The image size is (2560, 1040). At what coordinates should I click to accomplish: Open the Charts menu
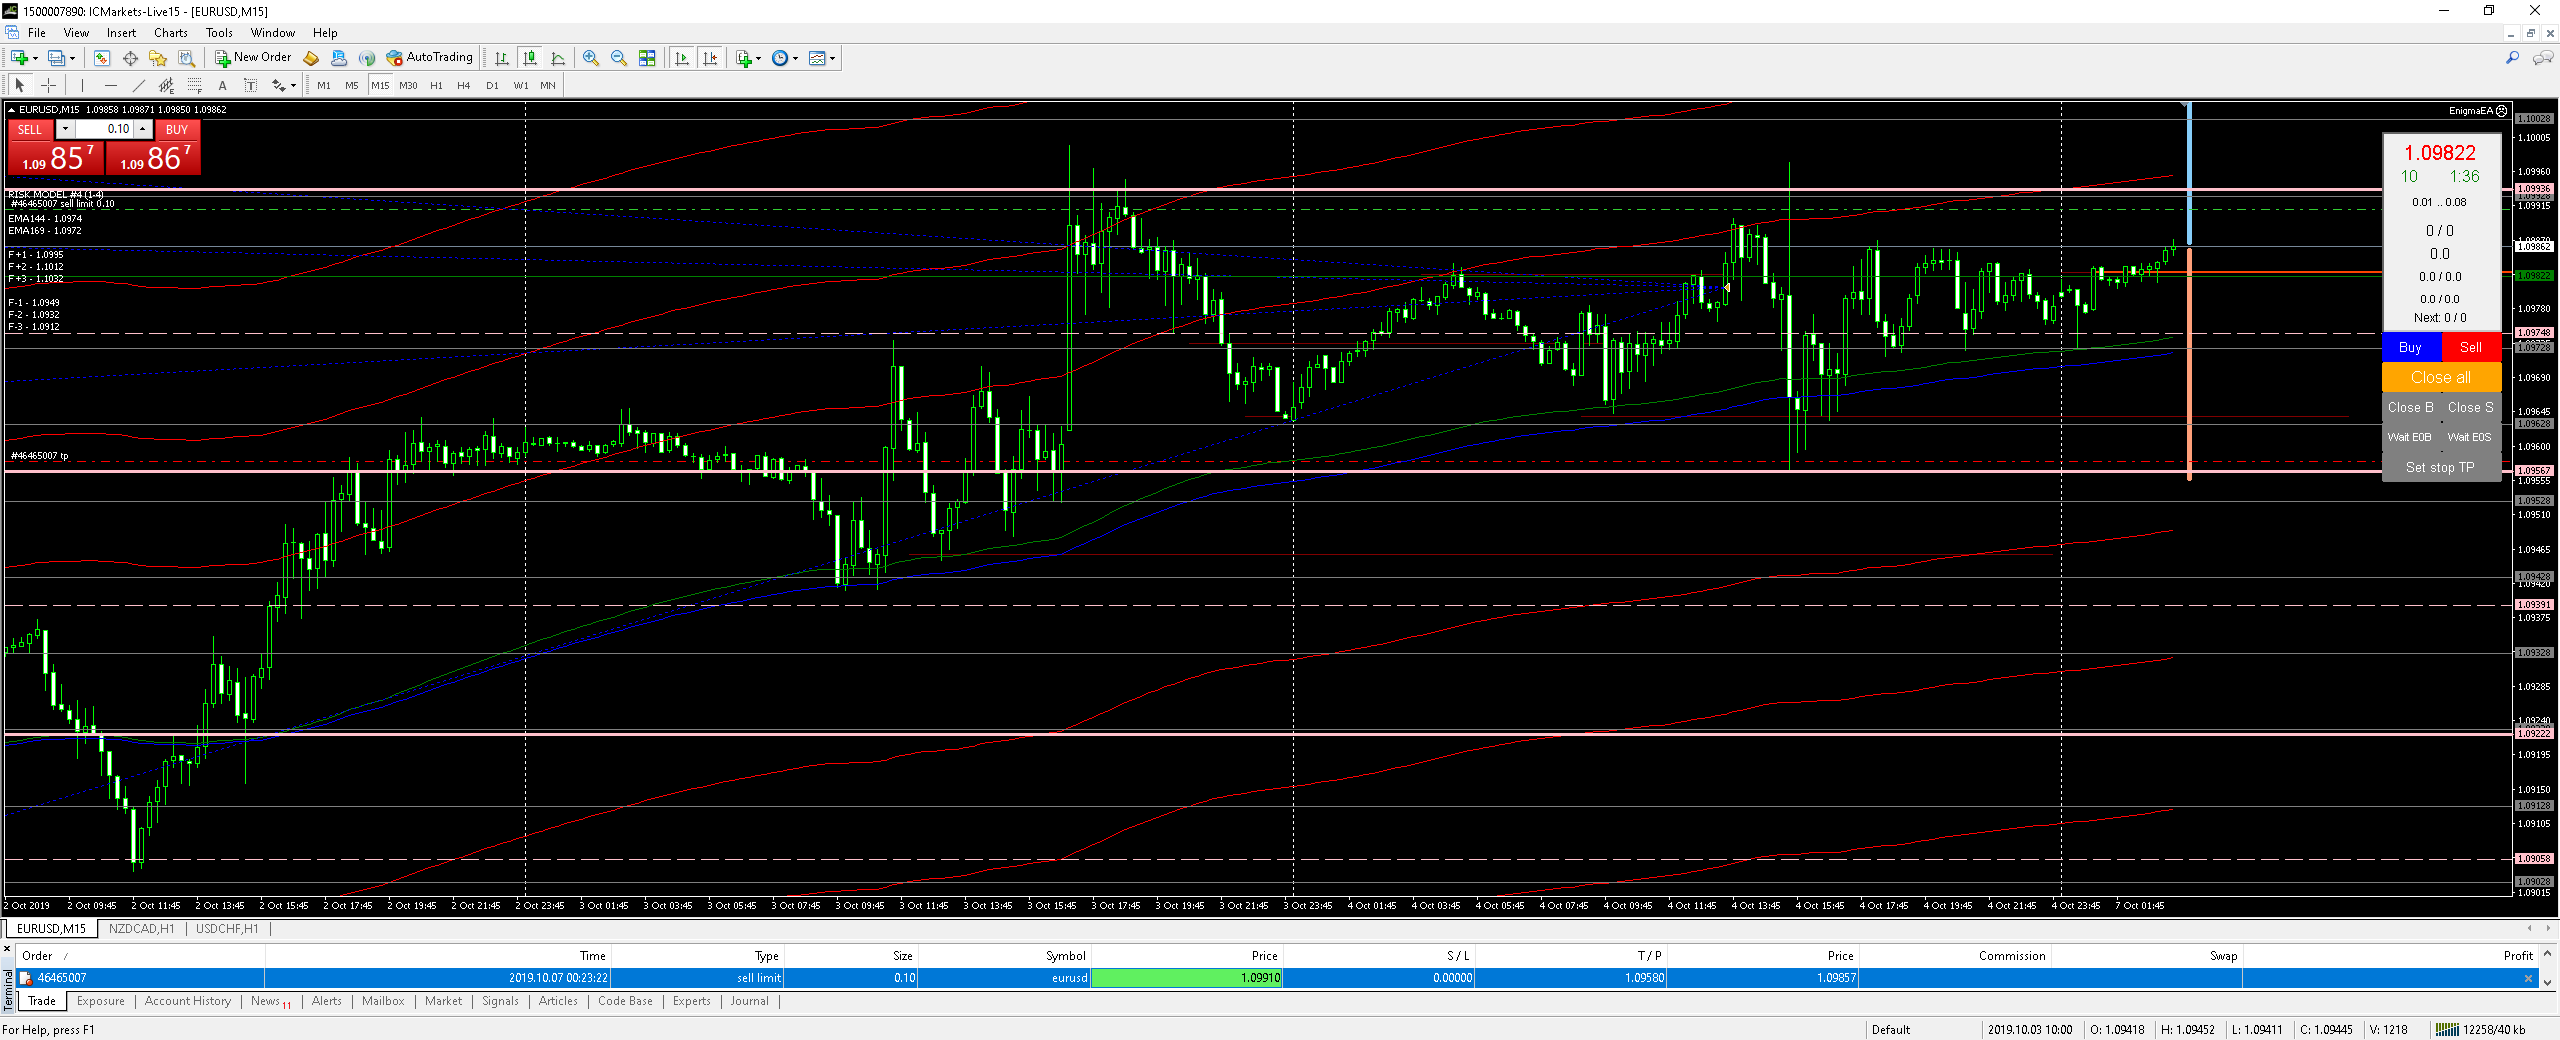coord(170,33)
